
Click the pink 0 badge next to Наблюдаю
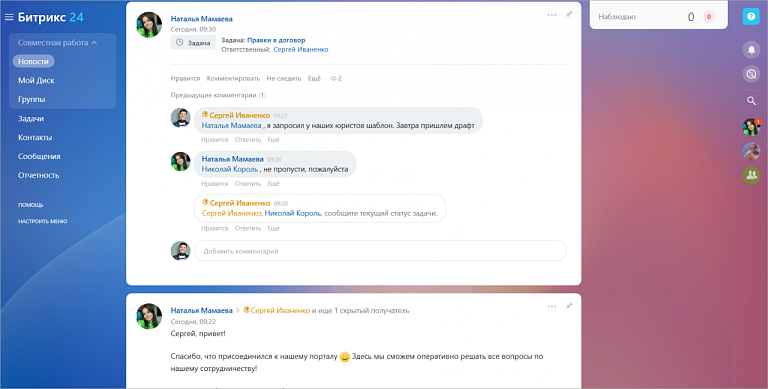click(x=709, y=17)
